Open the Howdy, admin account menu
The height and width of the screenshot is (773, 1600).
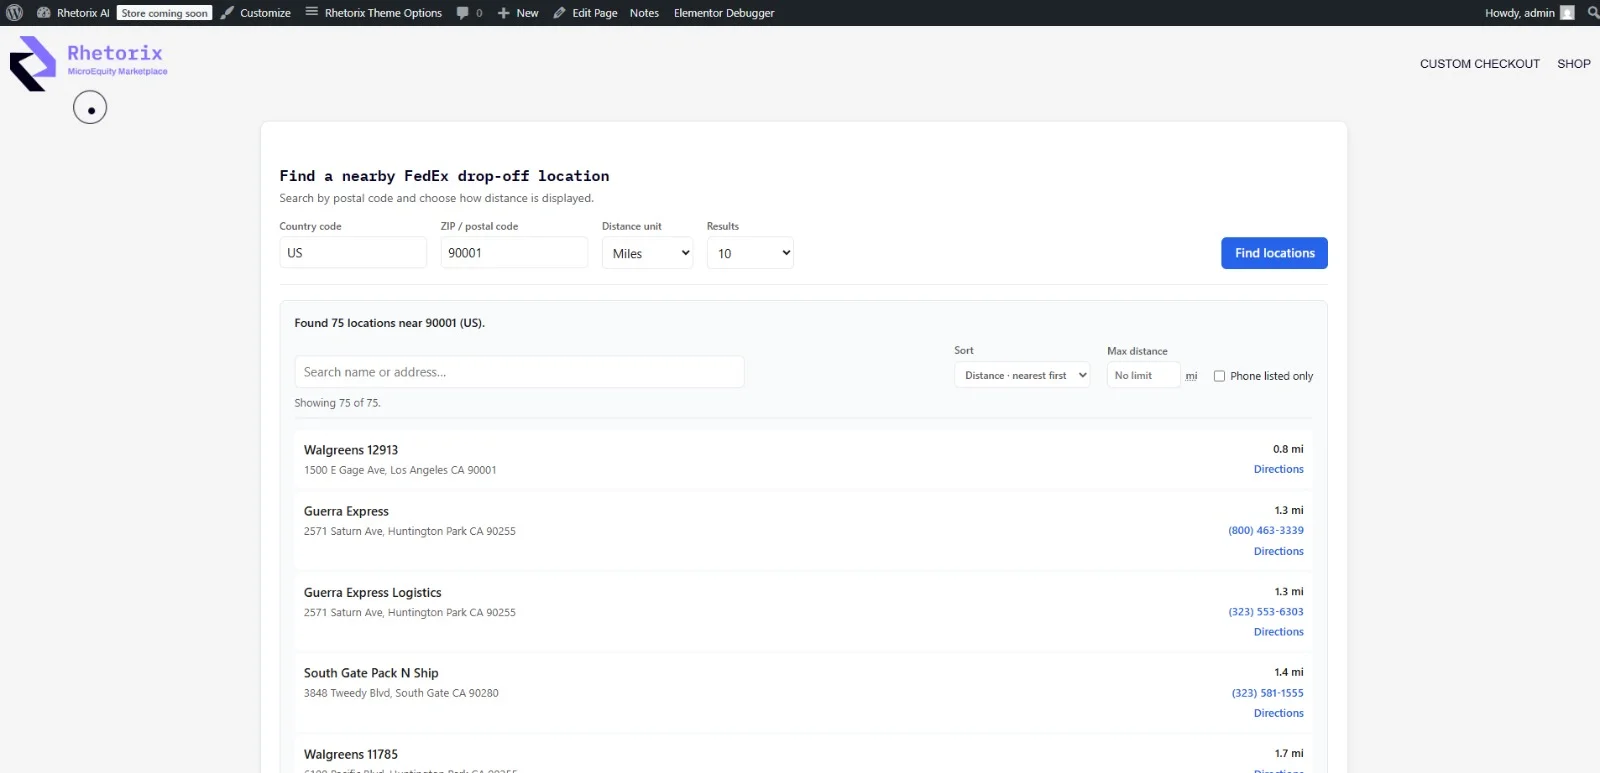click(x=1529, y=13)
